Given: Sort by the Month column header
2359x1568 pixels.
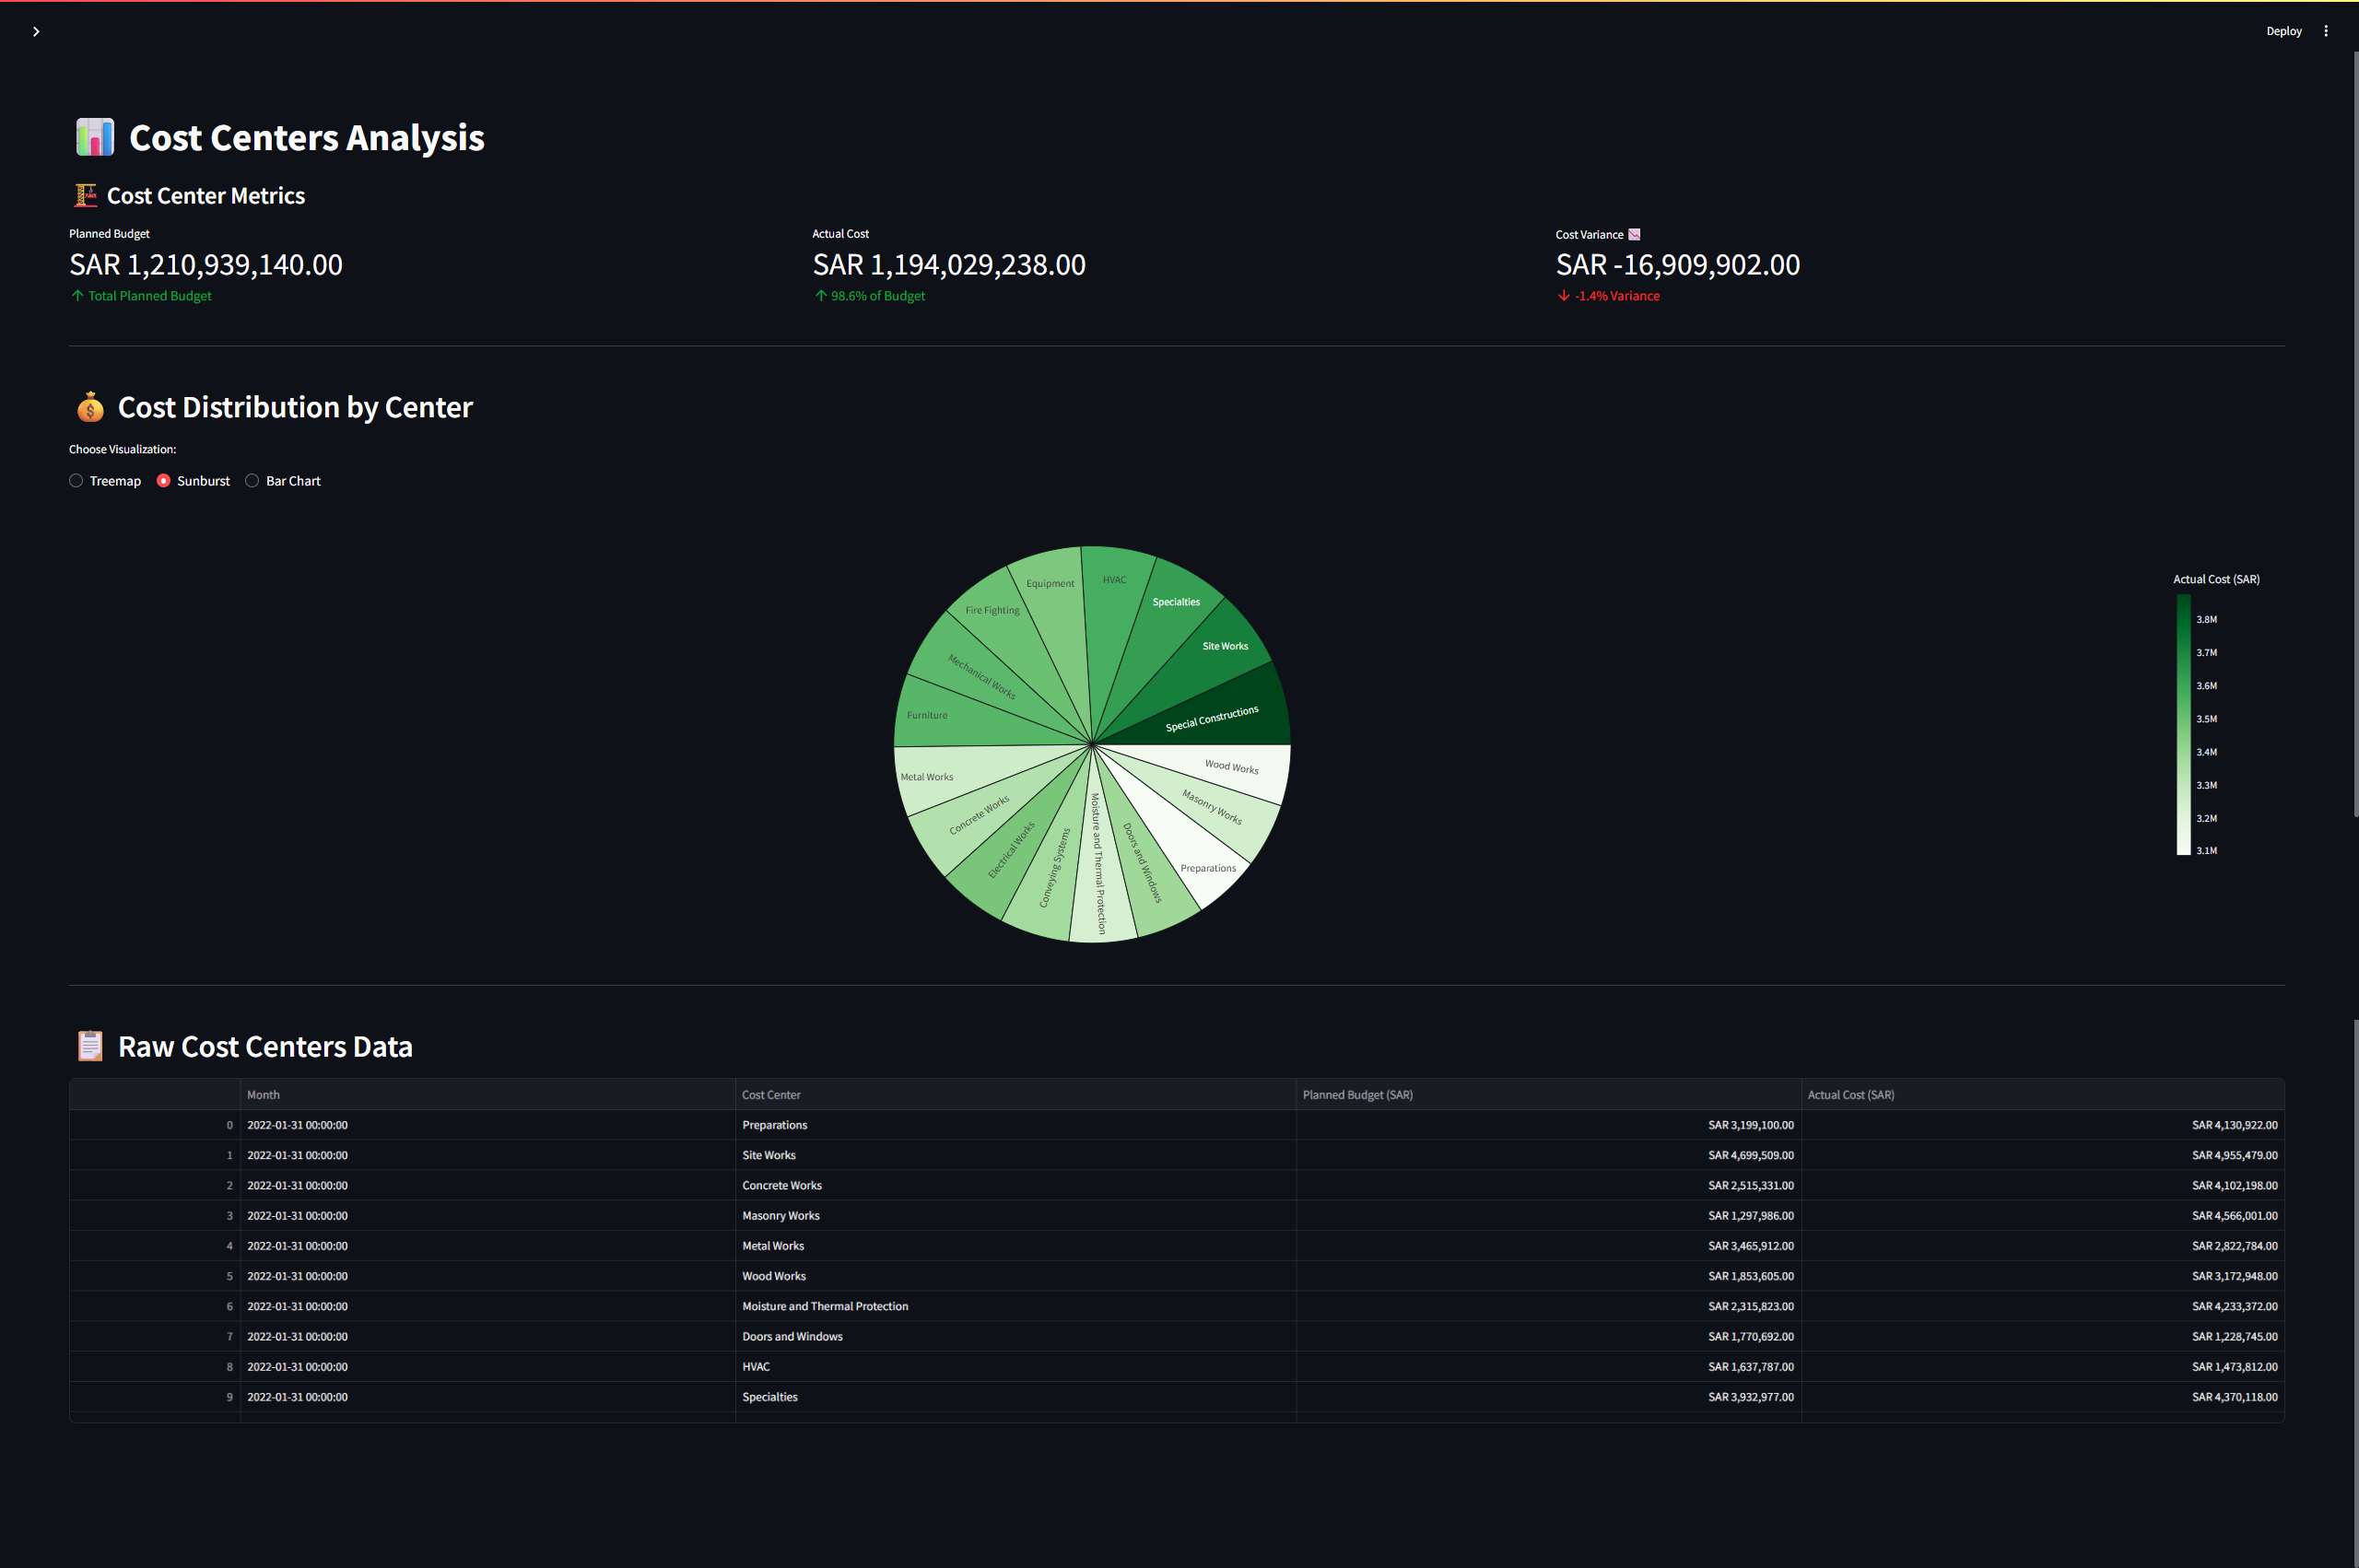Looking at the screenshot, I should tap(487, 1095).
